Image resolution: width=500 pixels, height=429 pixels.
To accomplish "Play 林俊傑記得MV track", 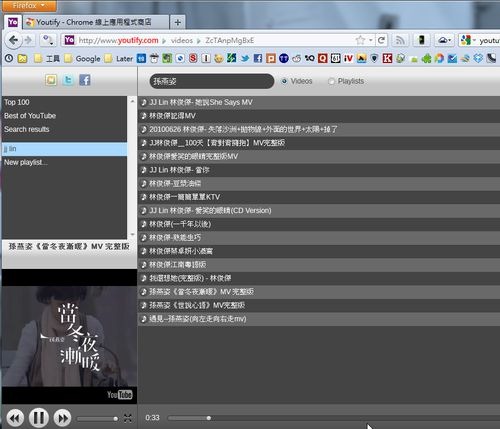I will 319,116.
